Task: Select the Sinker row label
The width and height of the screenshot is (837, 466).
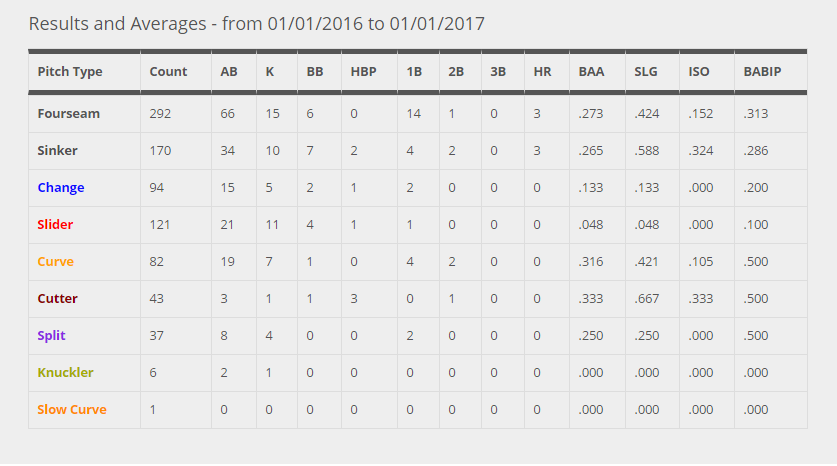Action: (x=57, y=151)
